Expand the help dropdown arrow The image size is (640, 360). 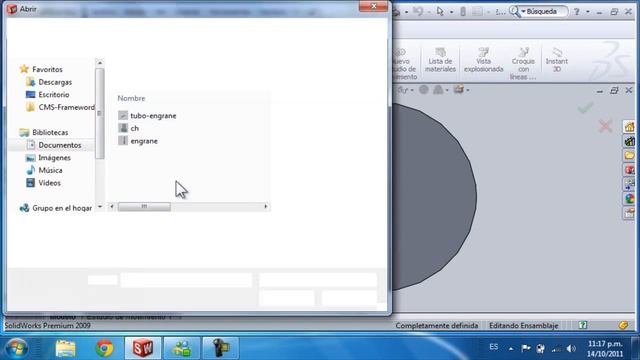(588, 12)
